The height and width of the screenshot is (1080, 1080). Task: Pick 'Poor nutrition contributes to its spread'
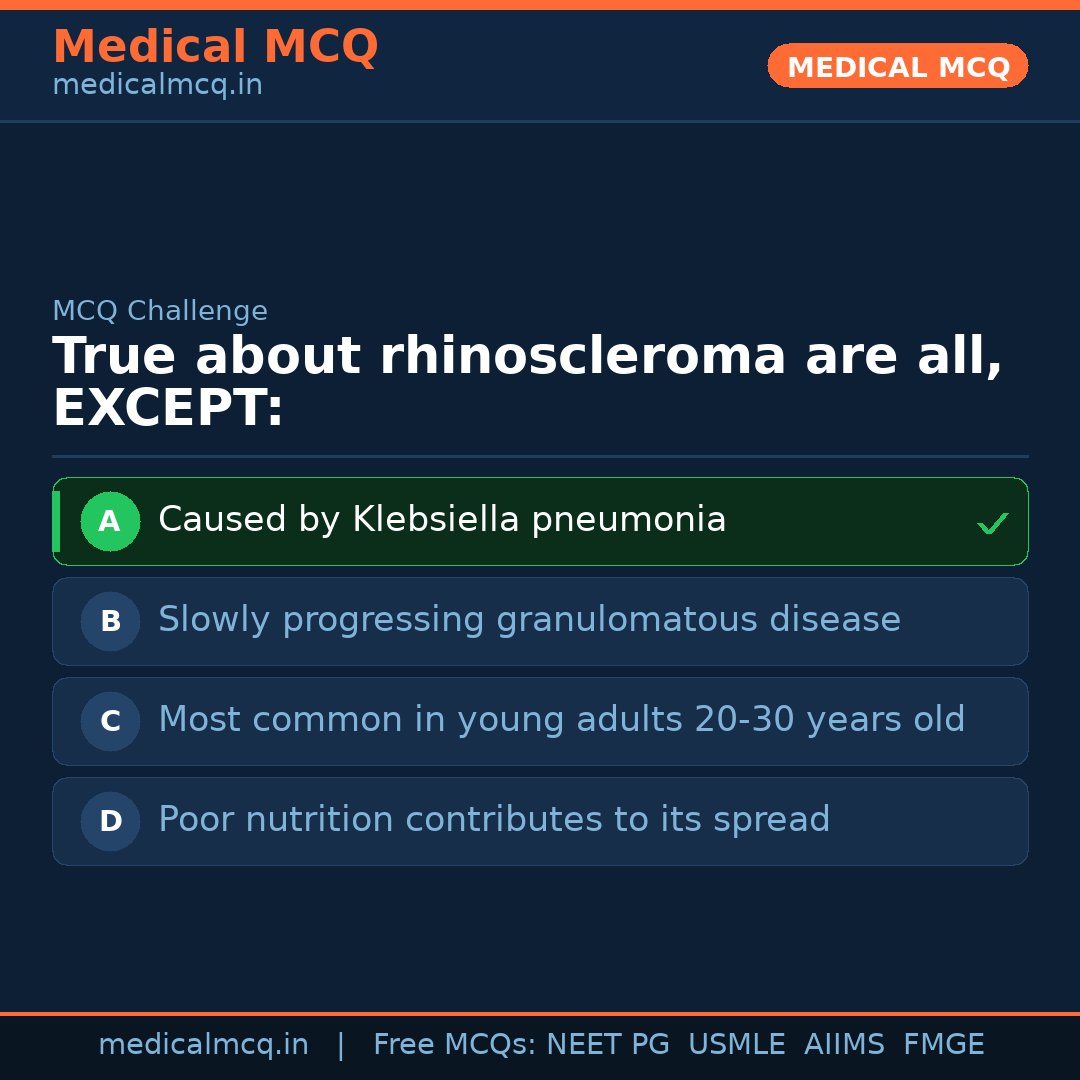[494, 820]
